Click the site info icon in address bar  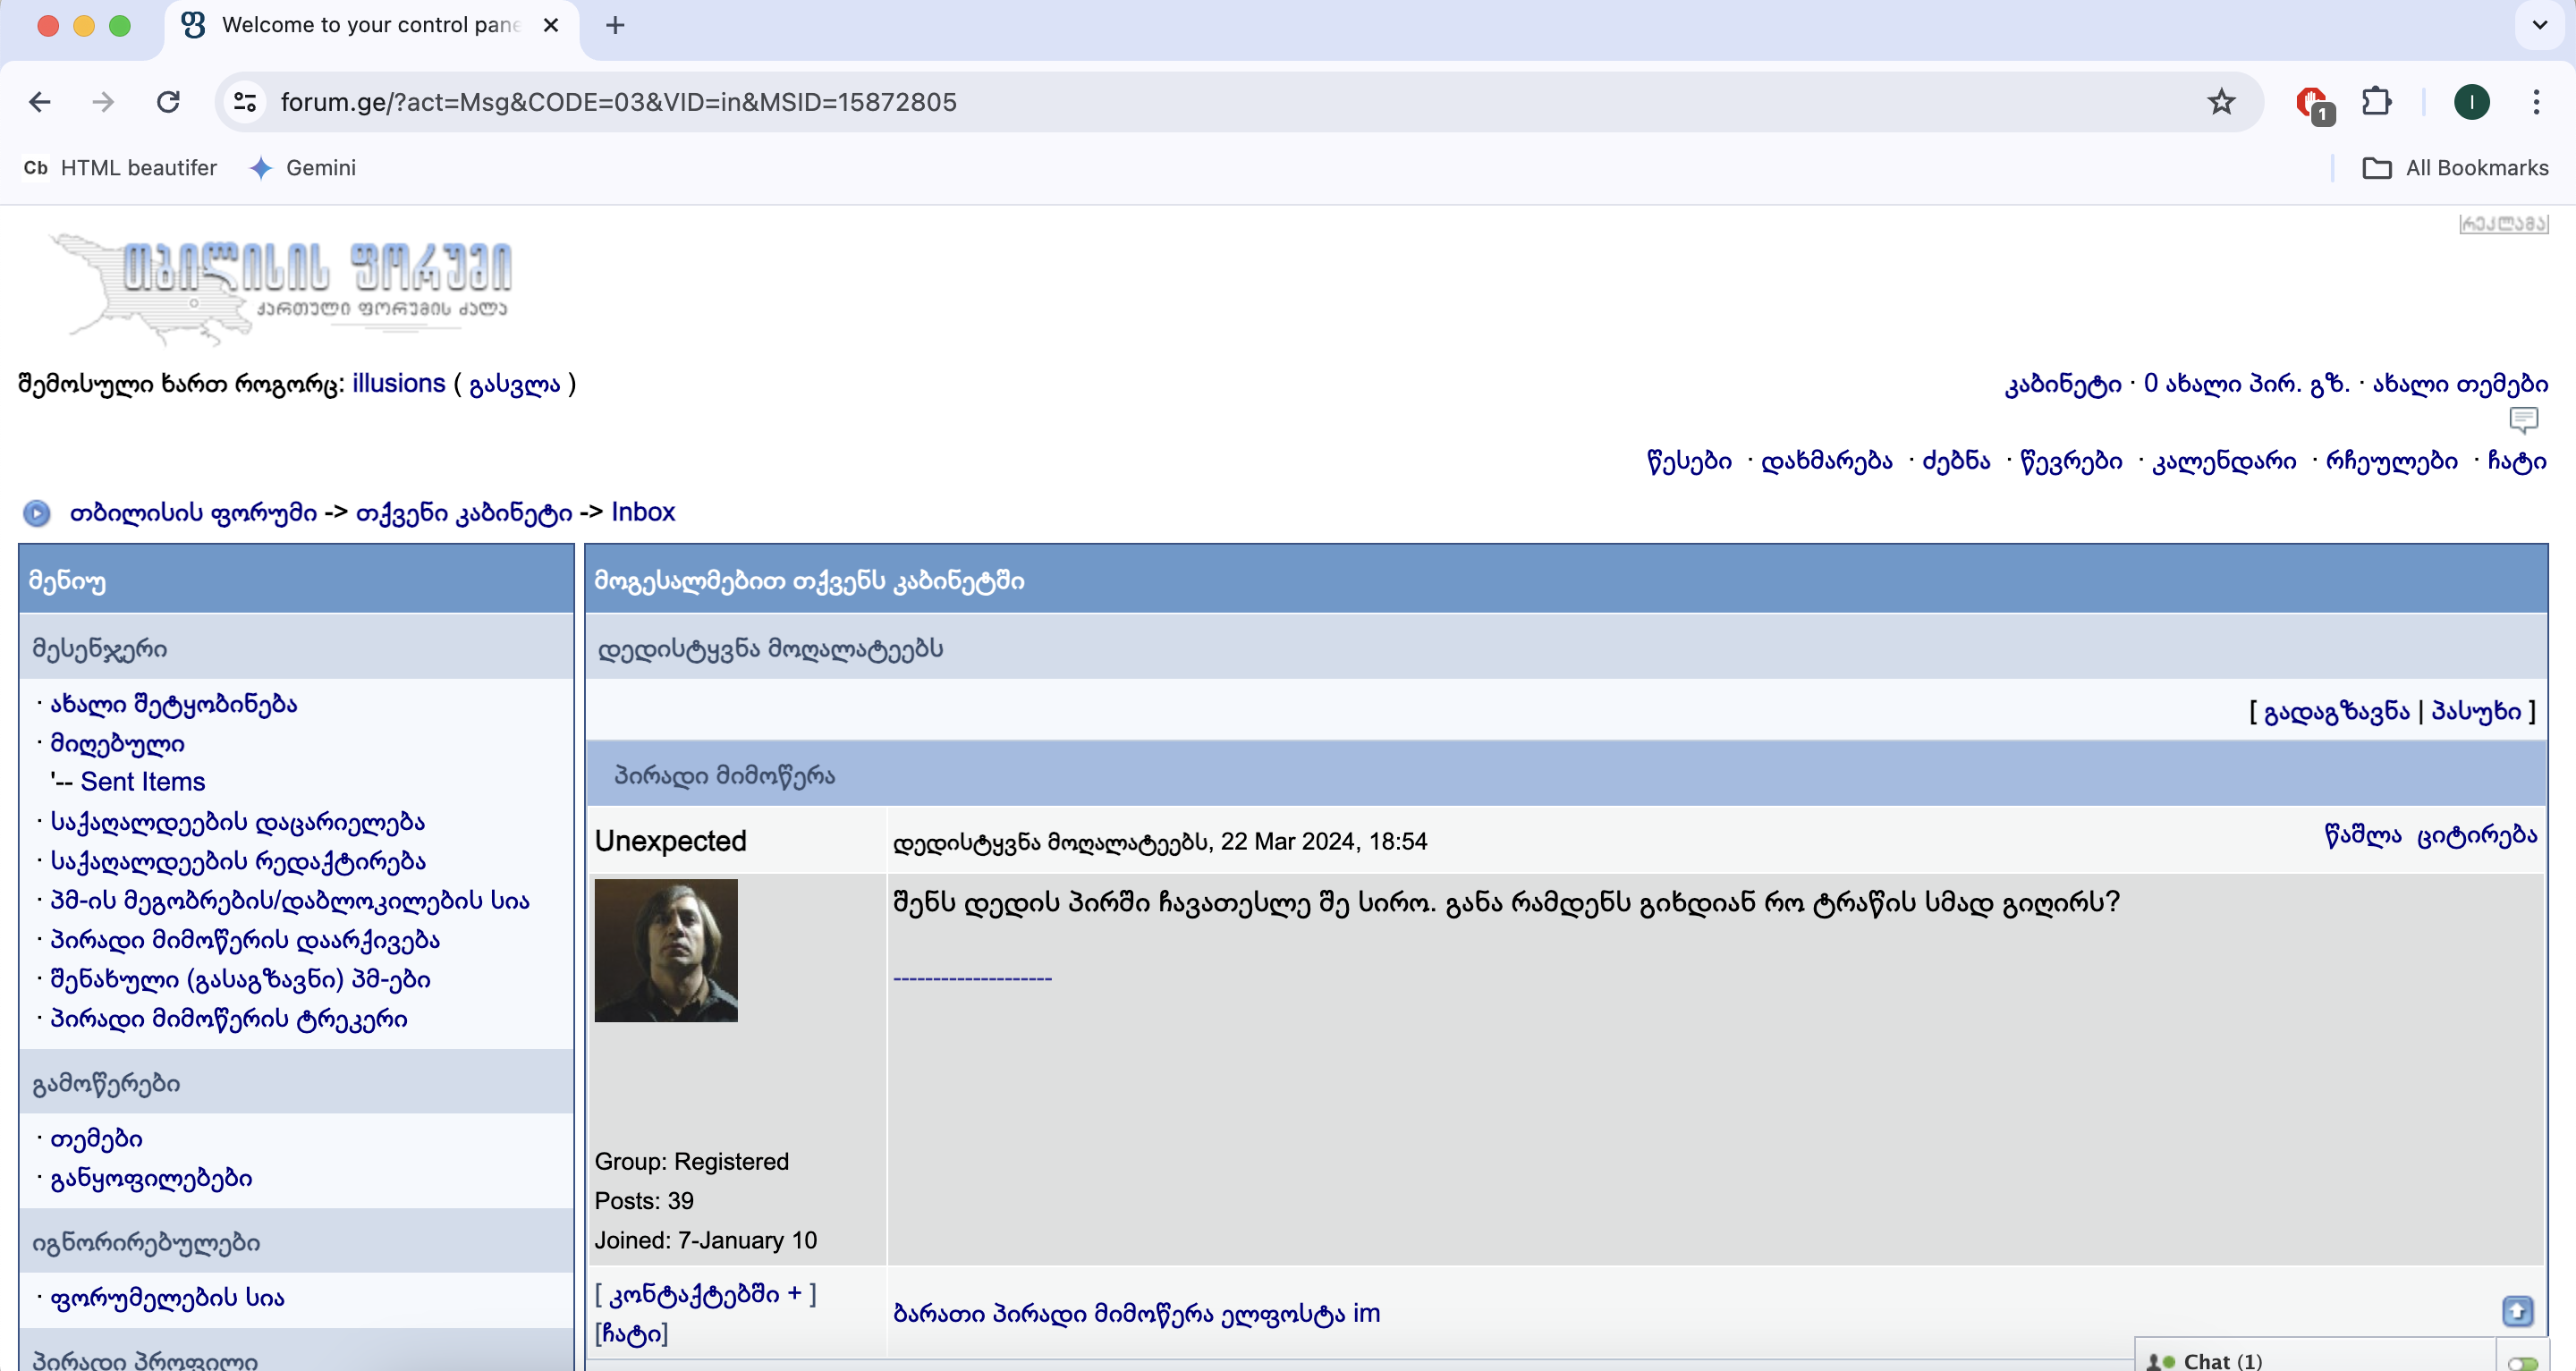pyautogui.click(x=245, y=102)
